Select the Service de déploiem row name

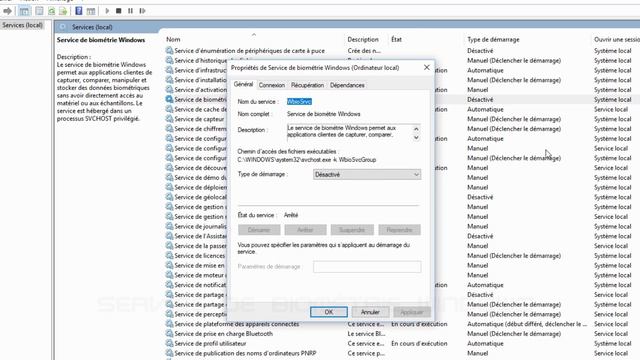tap(200, 187)
